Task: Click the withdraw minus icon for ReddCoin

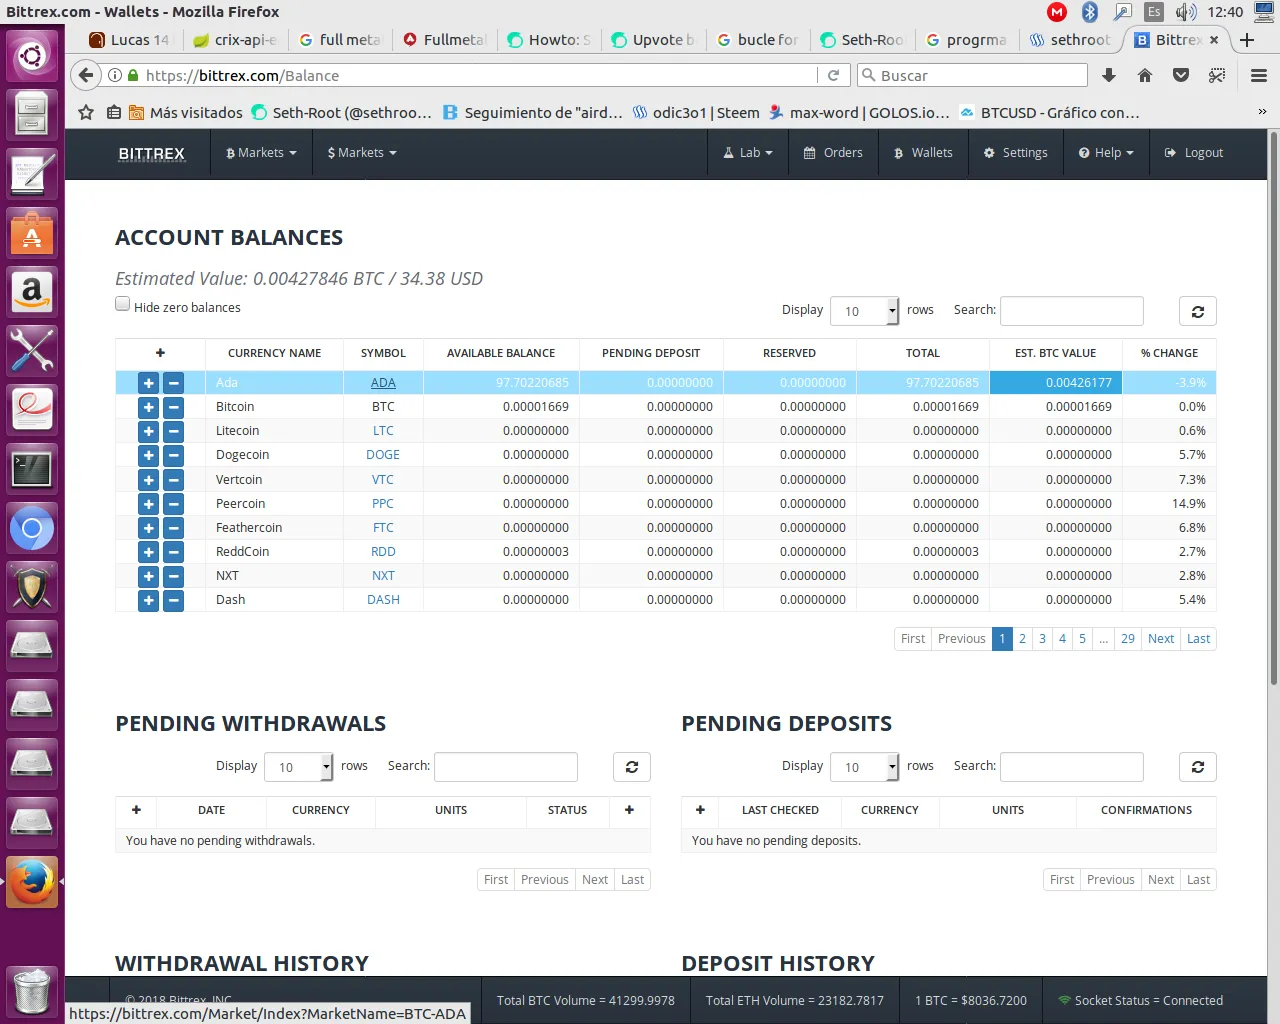Action: 173,552
